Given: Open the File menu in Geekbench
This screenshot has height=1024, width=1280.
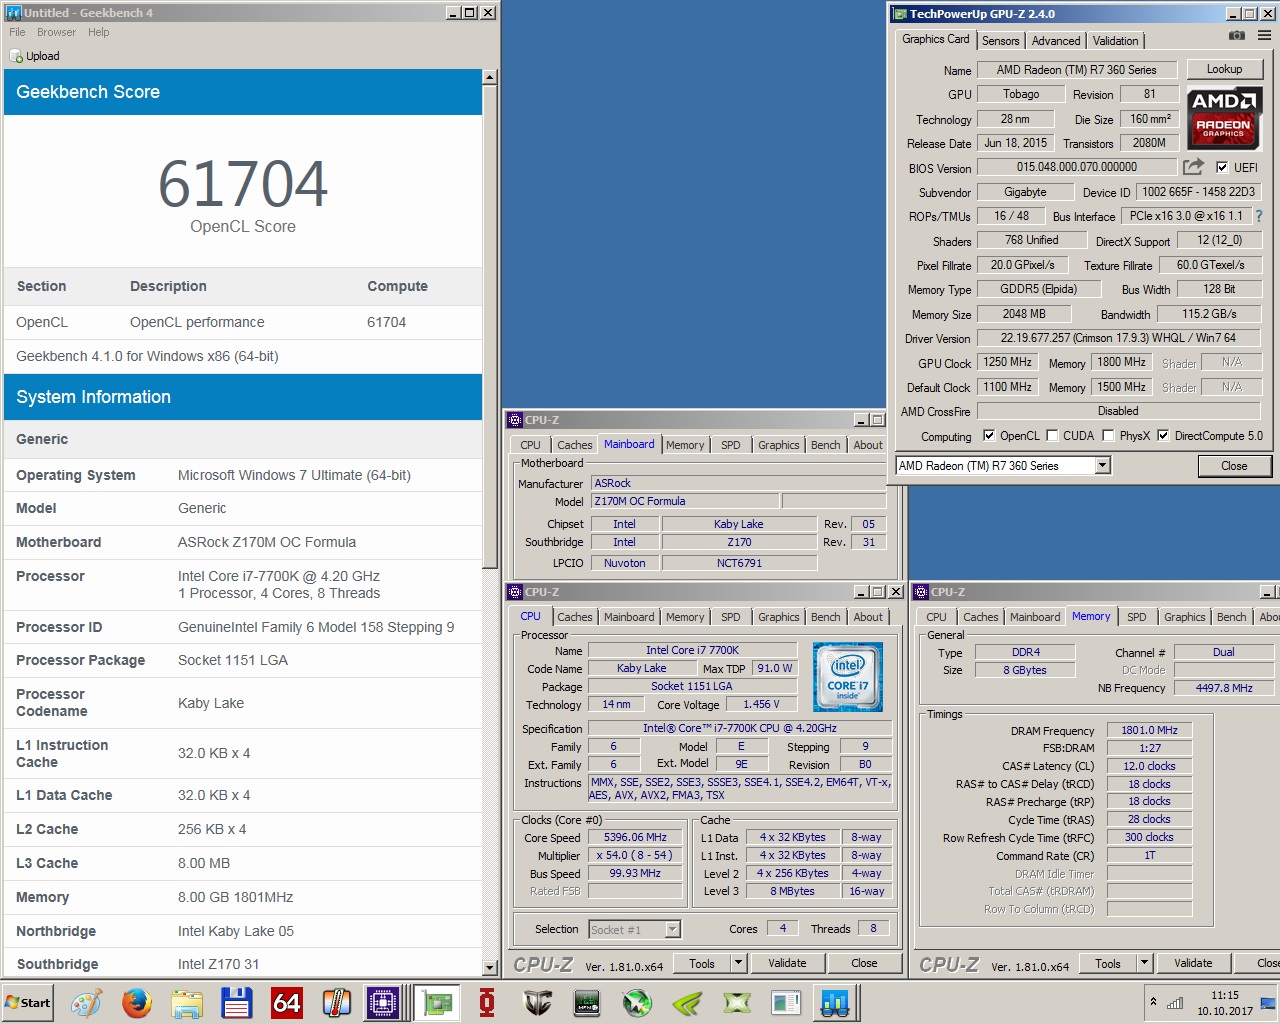Looking at the screenshot, I should click(17, 32).
